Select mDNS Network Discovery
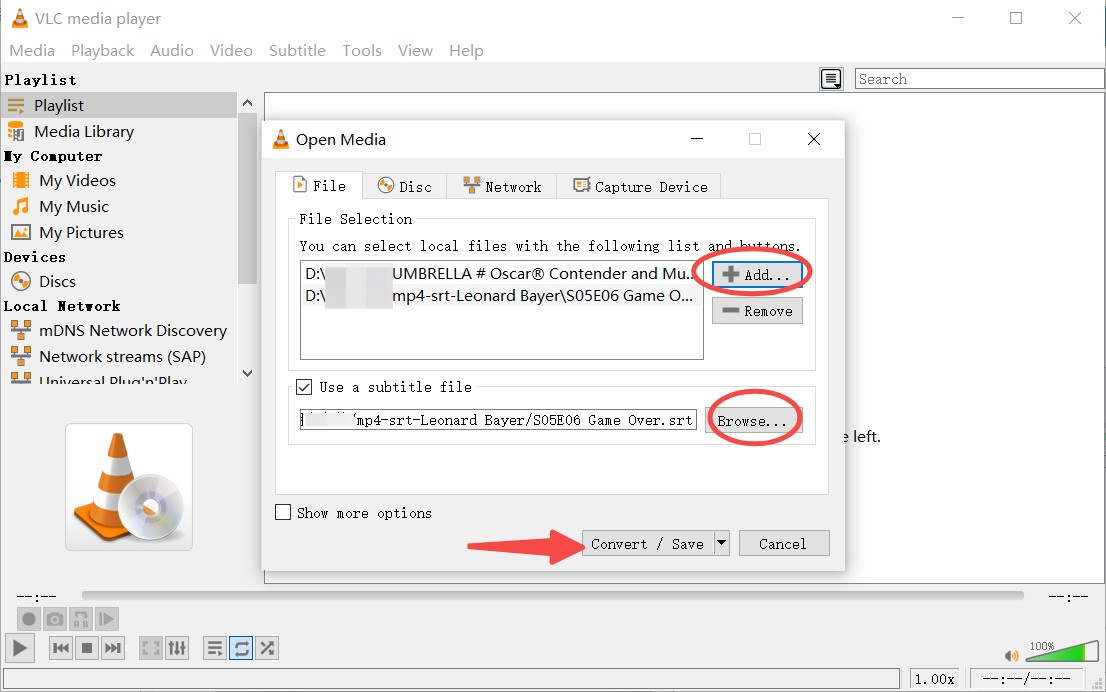 coord(133,330)
